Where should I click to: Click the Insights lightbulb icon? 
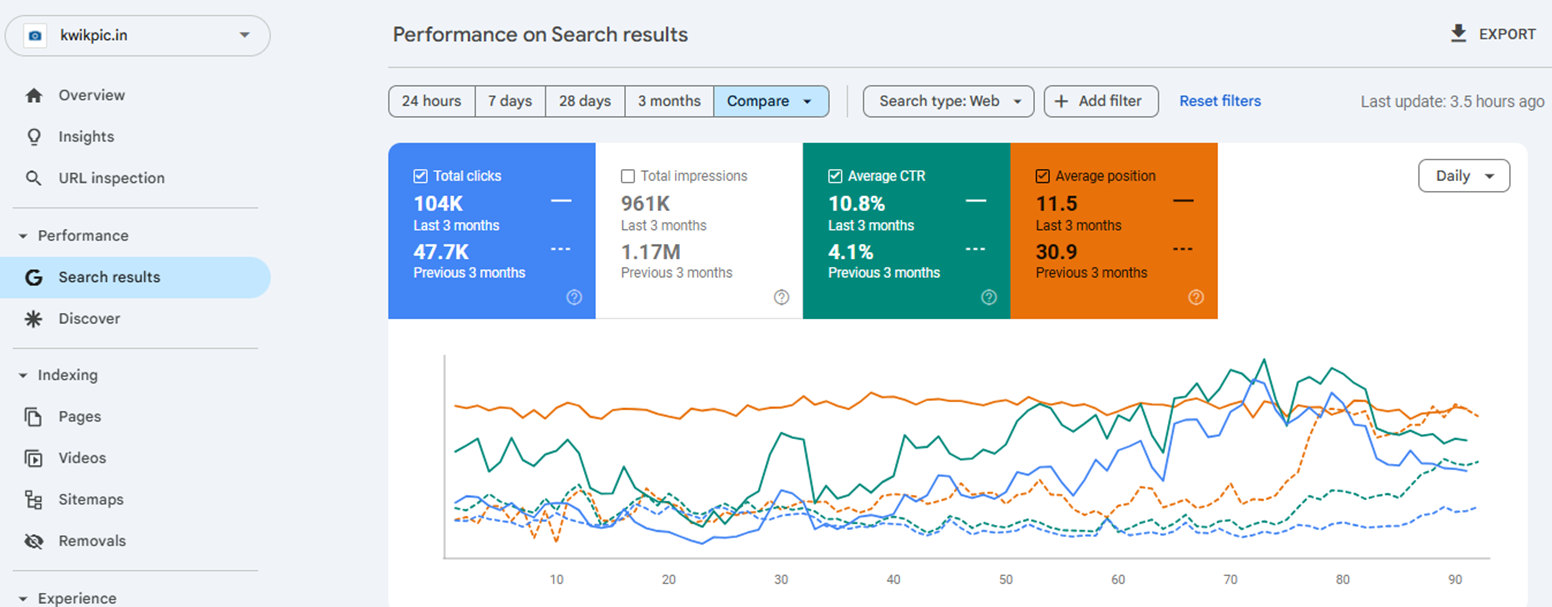coord(34,137)
